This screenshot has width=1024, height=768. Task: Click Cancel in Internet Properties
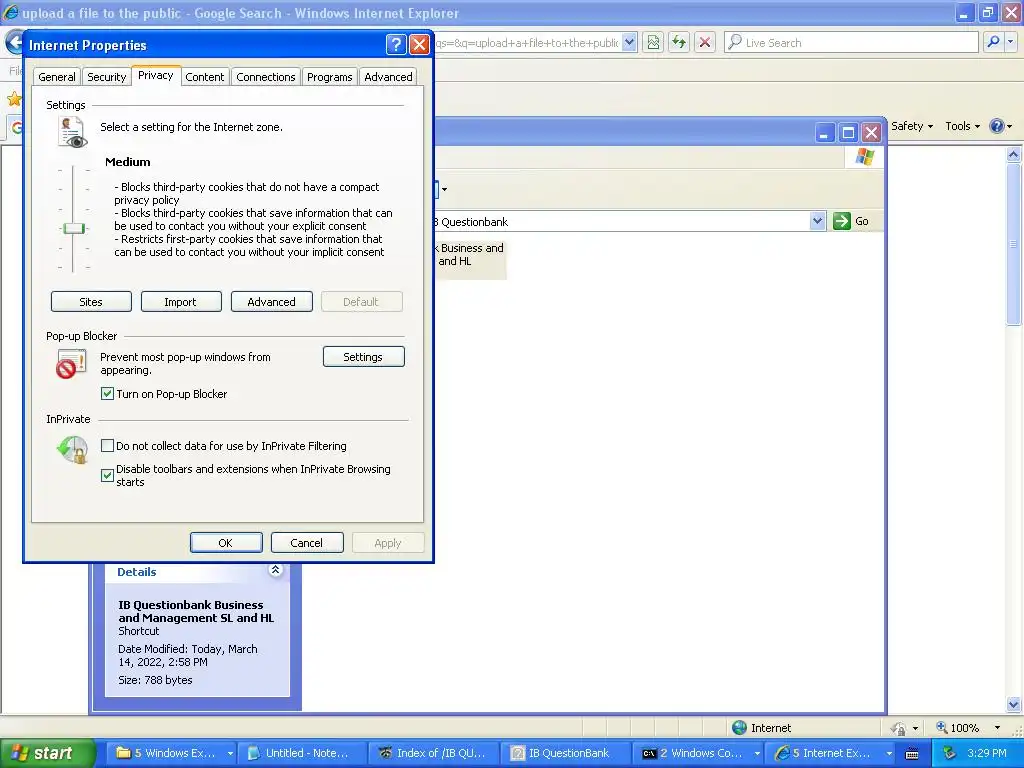pos(307,543)
